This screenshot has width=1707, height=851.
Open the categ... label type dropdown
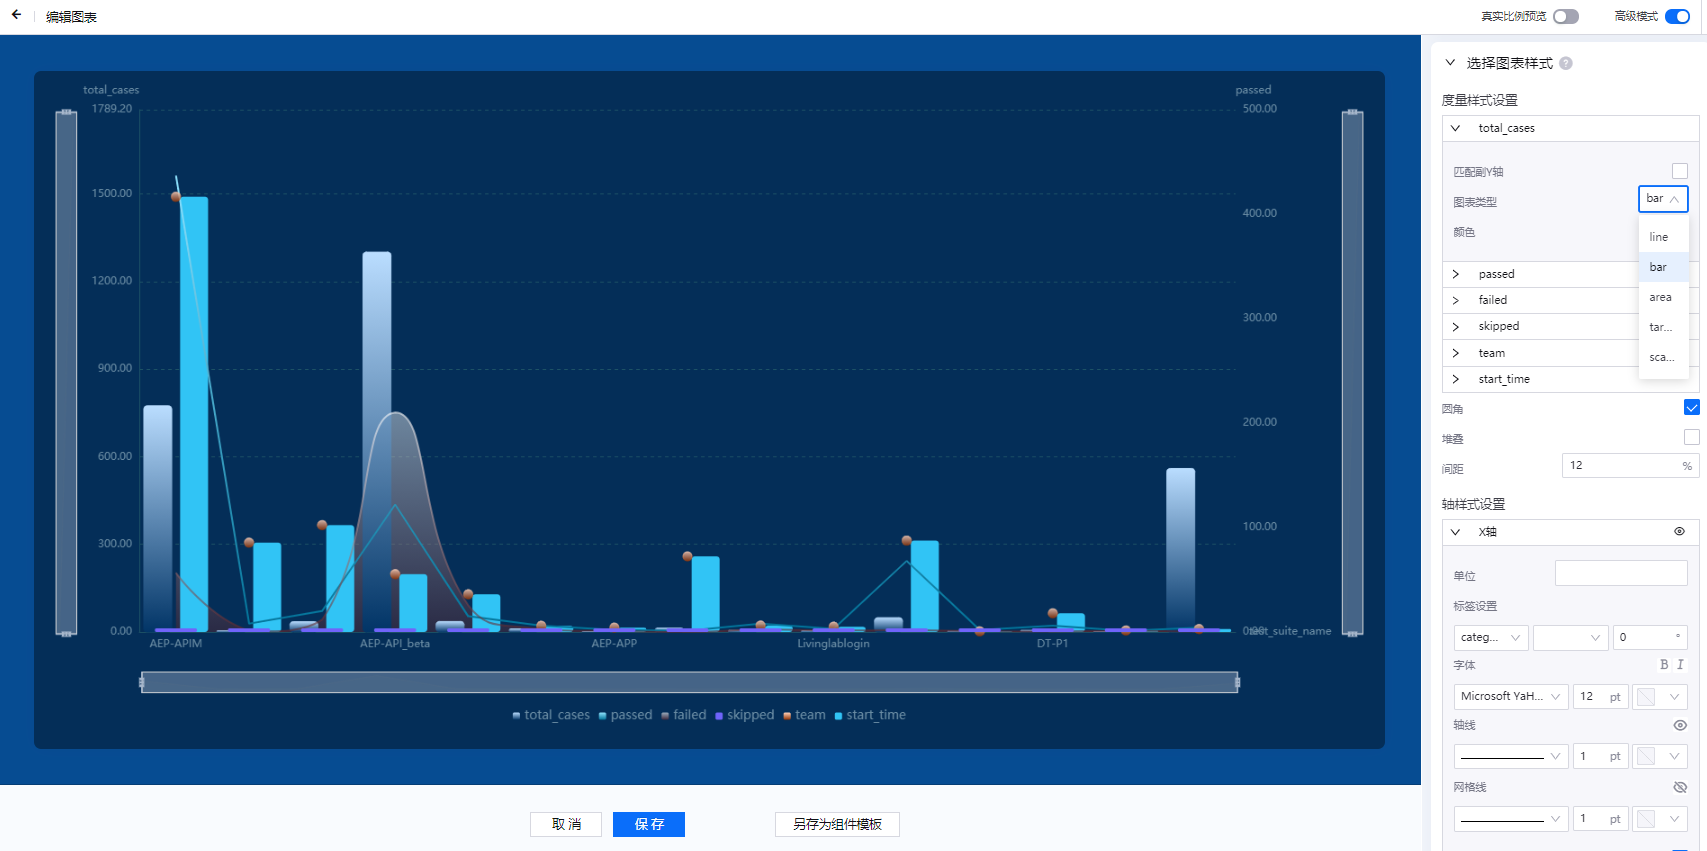pos(1491,637)
